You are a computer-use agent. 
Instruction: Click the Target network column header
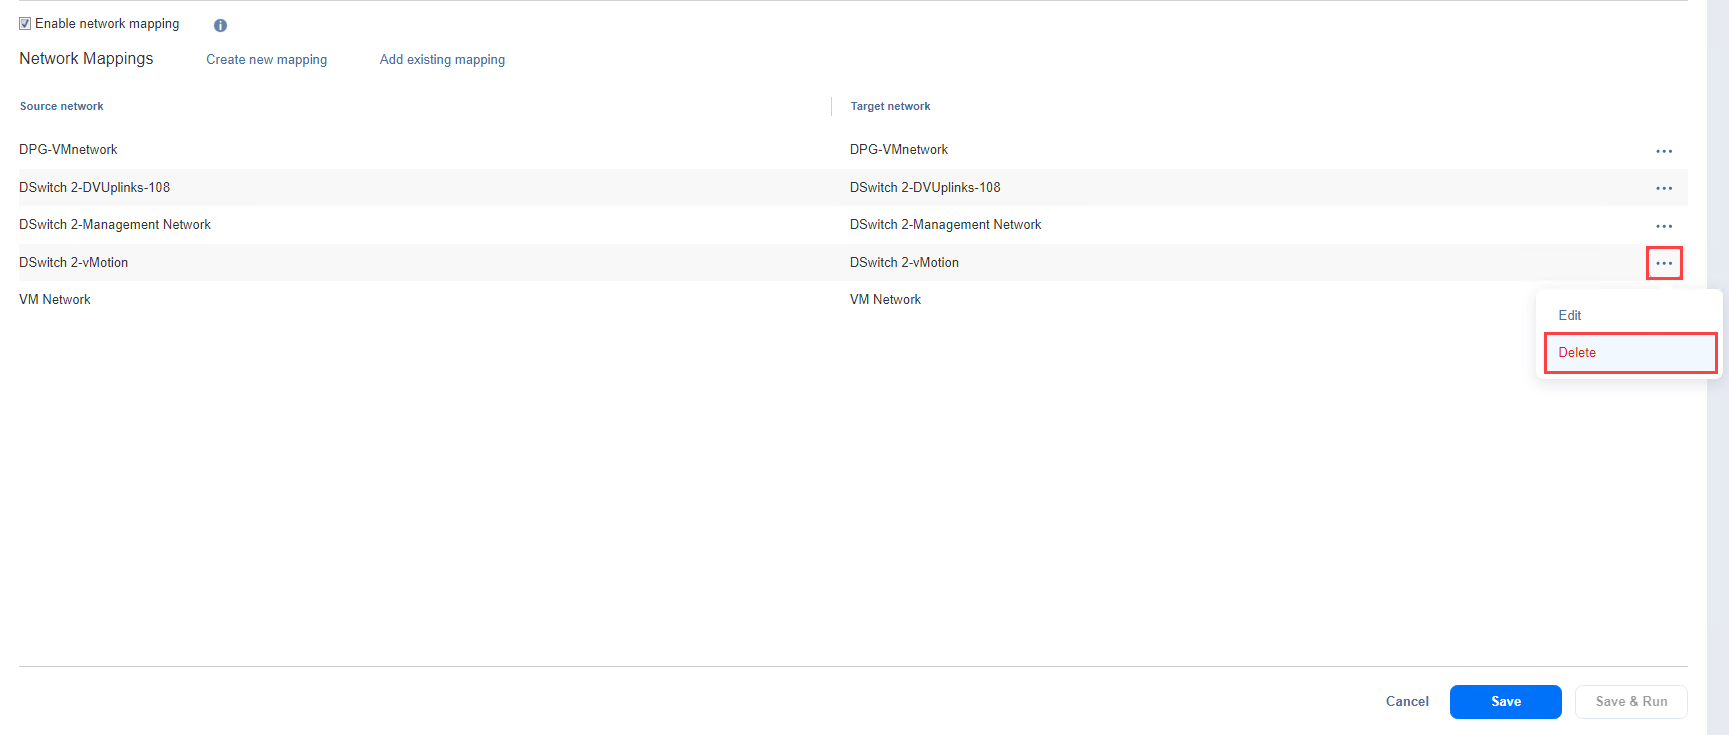[890, 106]
